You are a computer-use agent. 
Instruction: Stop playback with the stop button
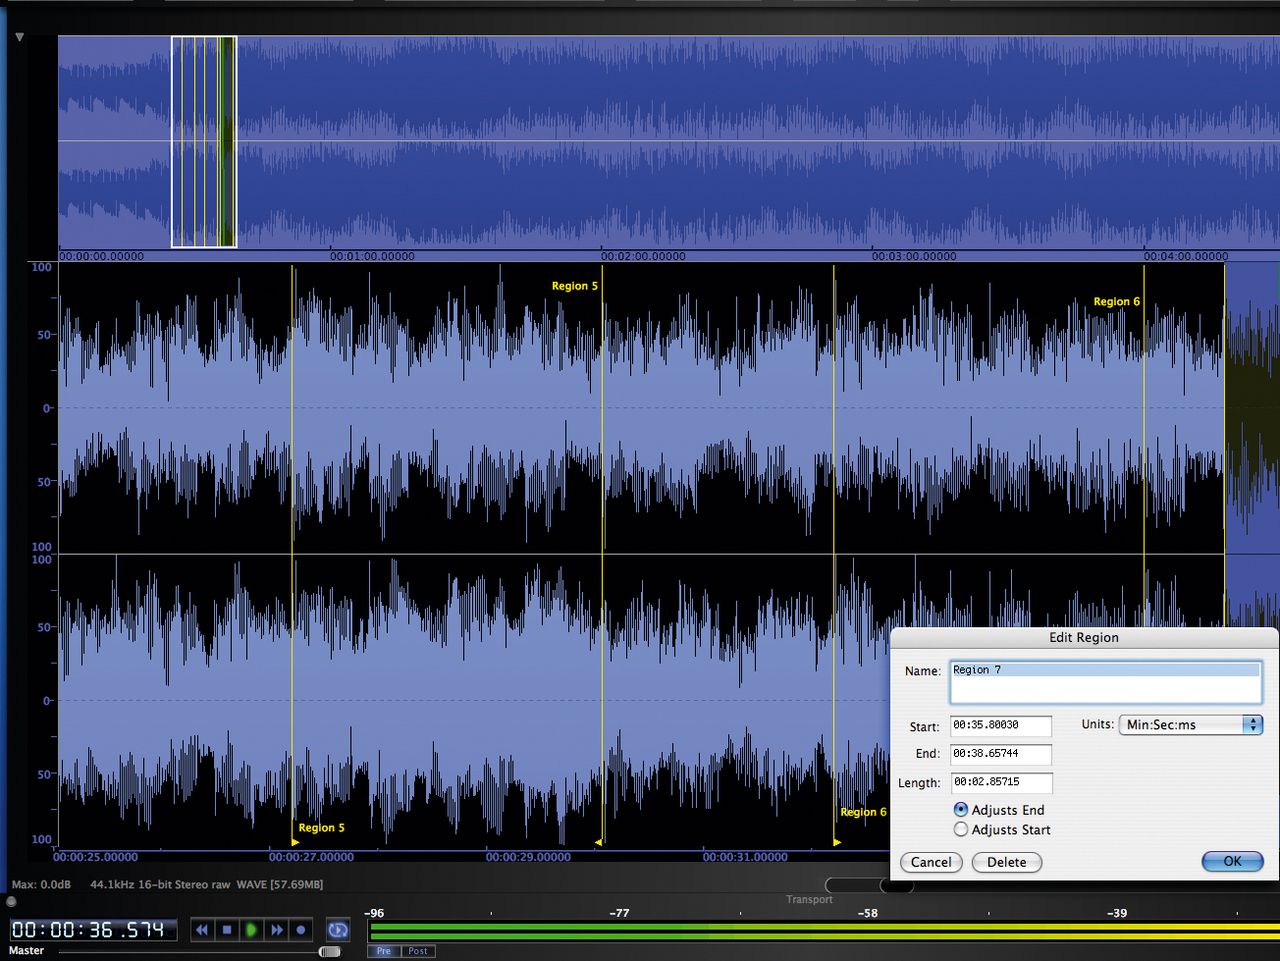click(227, 930)
